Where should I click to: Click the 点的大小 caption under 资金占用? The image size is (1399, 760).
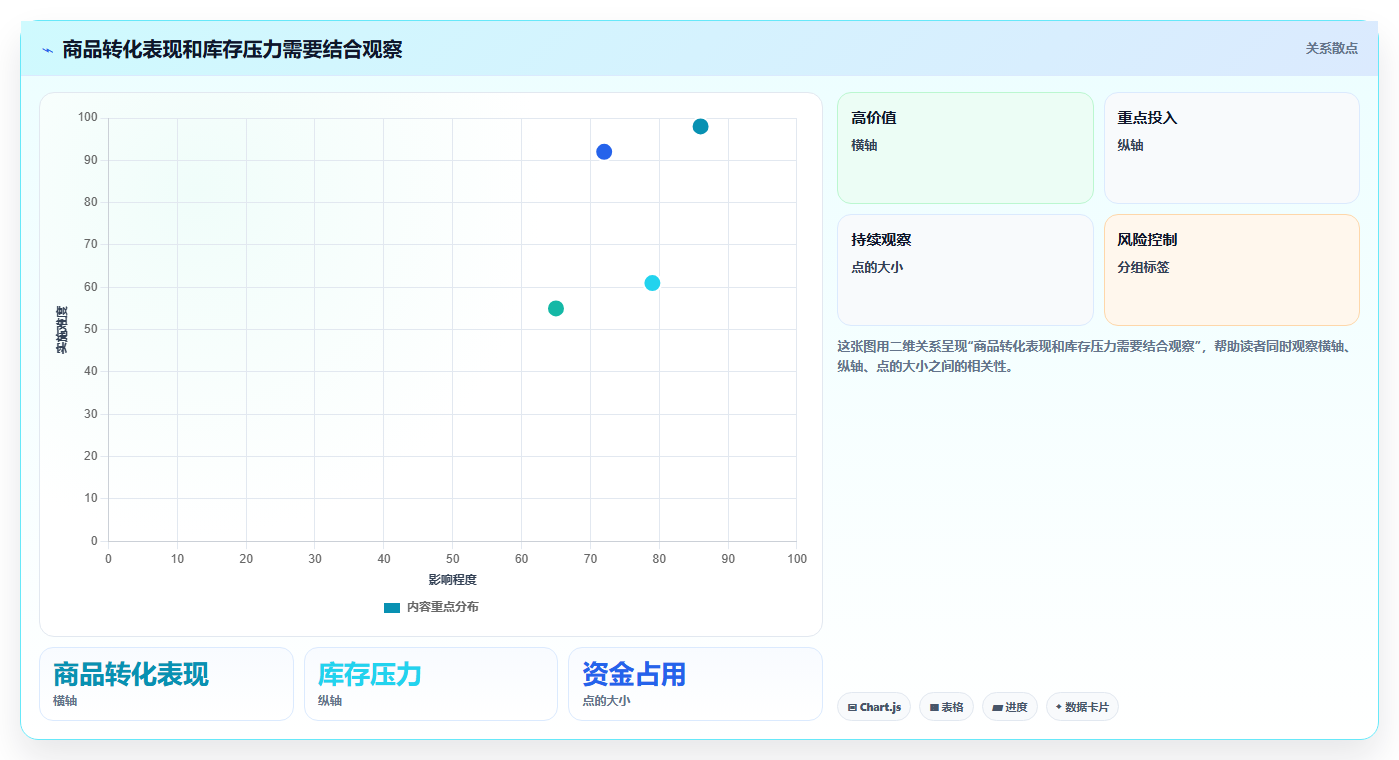pyautogui.click(x=606, y=701)
